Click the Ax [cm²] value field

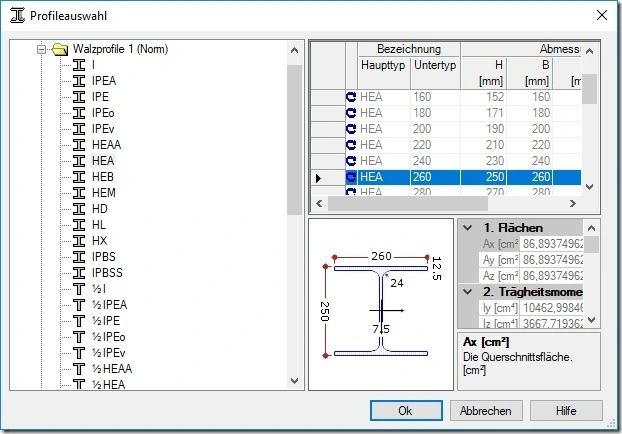[552, 244]
